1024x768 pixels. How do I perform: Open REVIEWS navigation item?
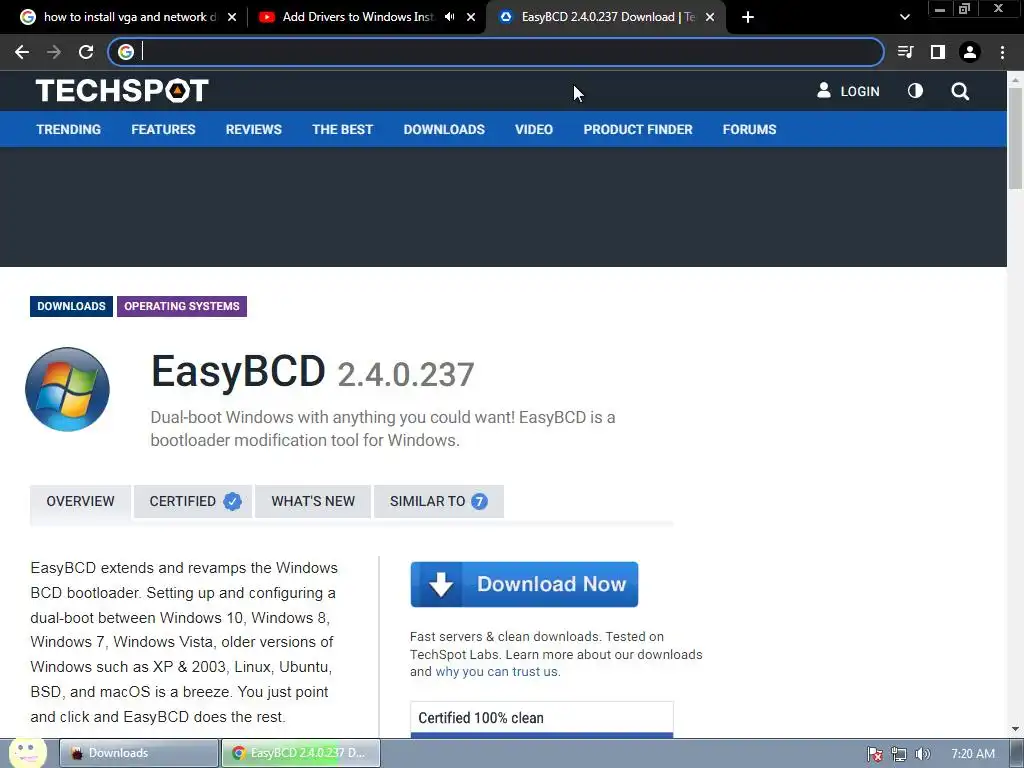pyautogui.click(x=253, y=129)
